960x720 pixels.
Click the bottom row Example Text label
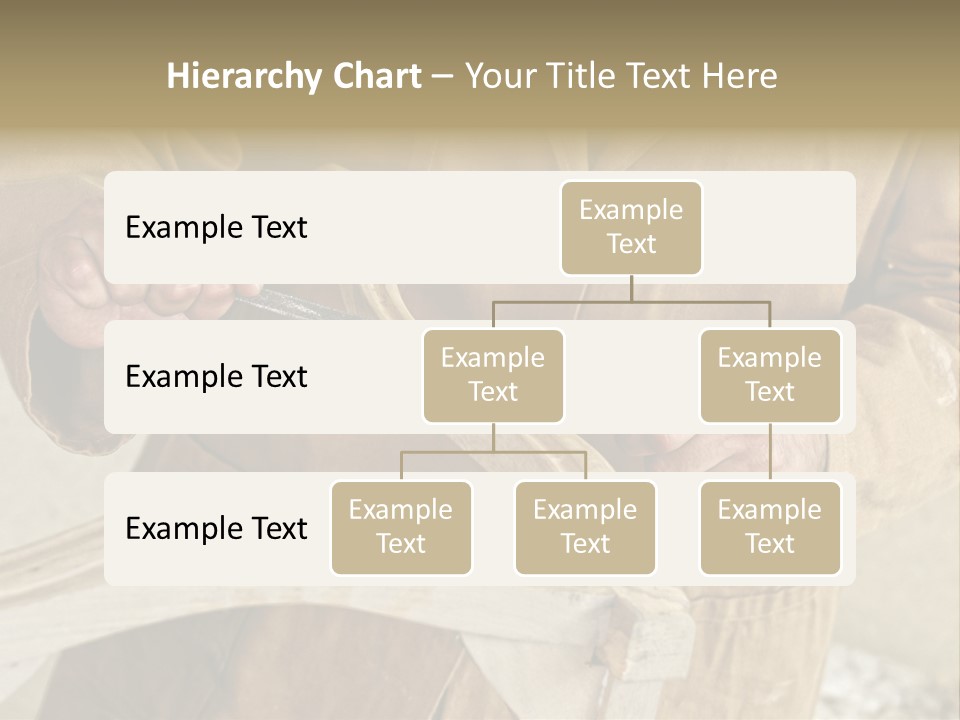[215, 529]
